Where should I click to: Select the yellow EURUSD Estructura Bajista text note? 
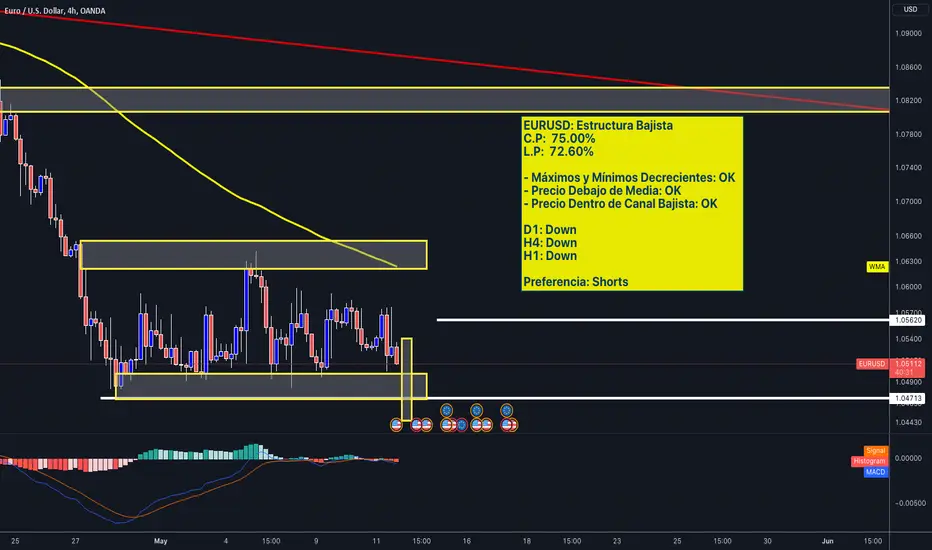632,203
